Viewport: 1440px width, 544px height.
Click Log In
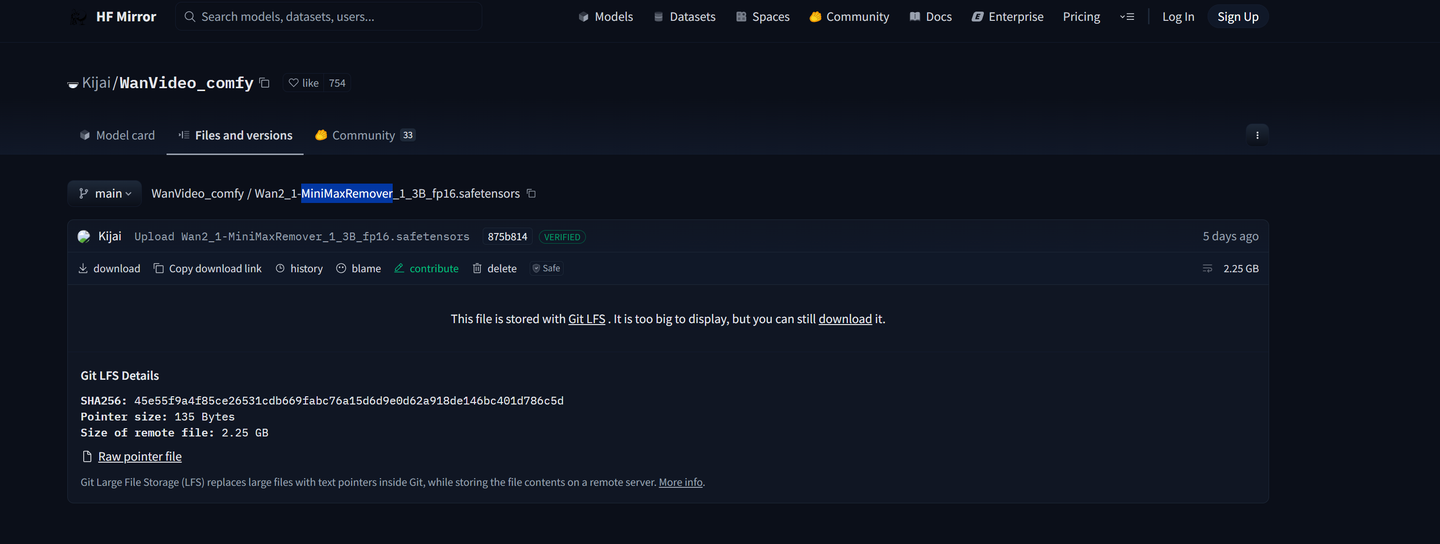coord(1178,17)
